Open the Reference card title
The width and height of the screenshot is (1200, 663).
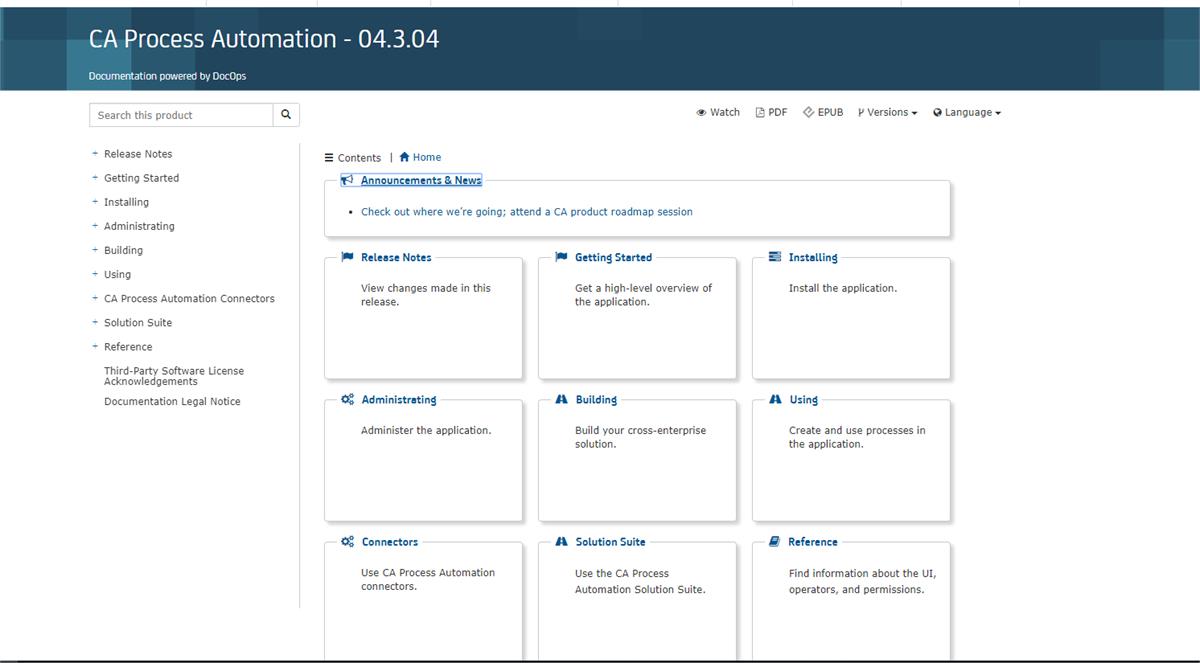click(x=813, y=542)
